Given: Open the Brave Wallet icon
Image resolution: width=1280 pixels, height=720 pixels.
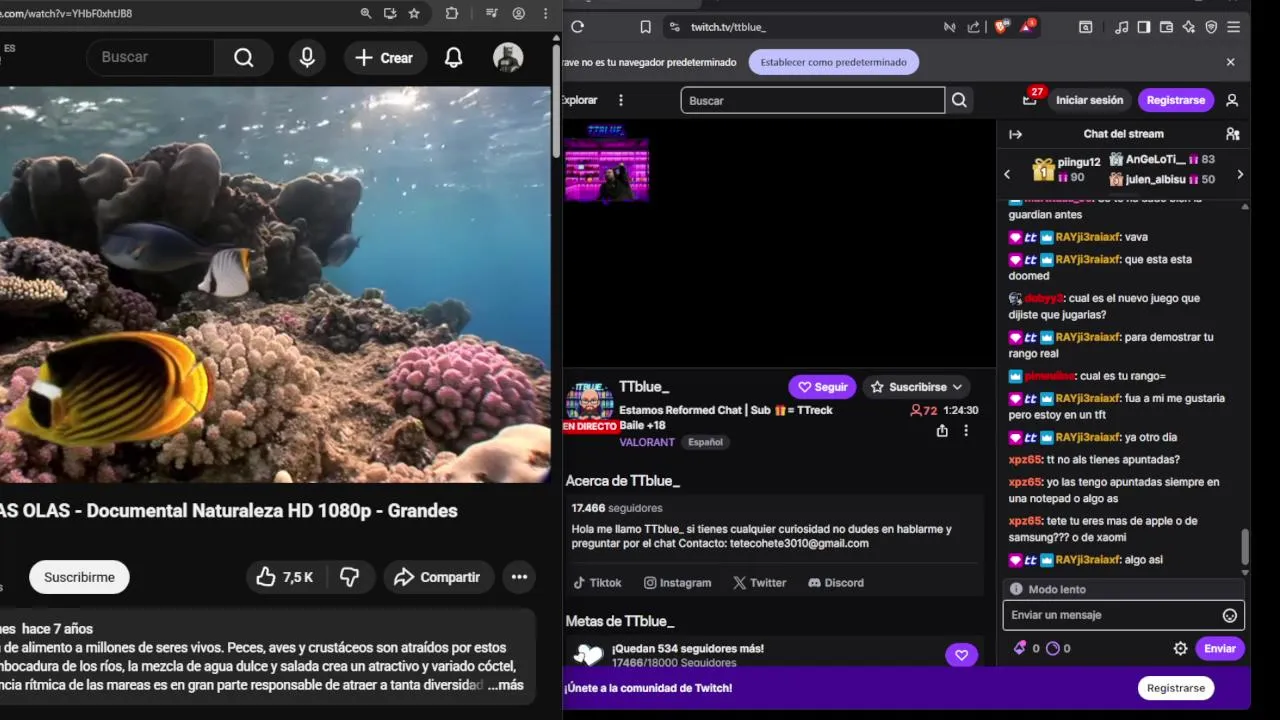Looking at the screenshot, I should coord(1166,27).
